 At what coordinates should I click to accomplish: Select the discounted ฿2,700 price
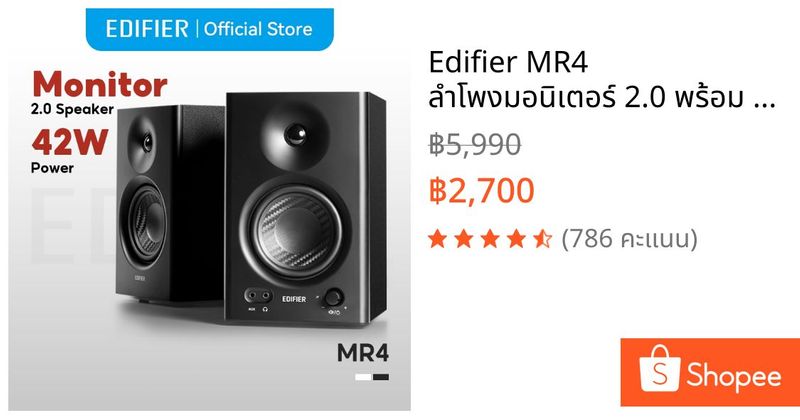[481, 190]
